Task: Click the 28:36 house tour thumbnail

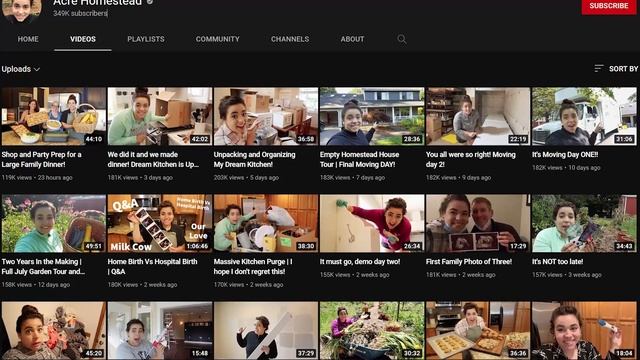Action: point(372,116)
